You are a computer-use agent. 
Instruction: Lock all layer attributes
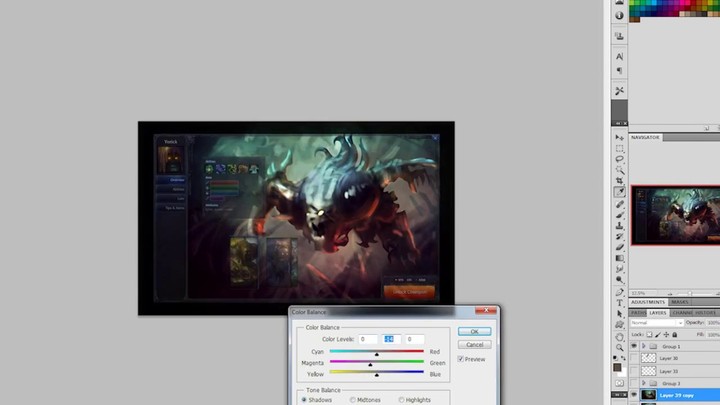coord(675,335)
